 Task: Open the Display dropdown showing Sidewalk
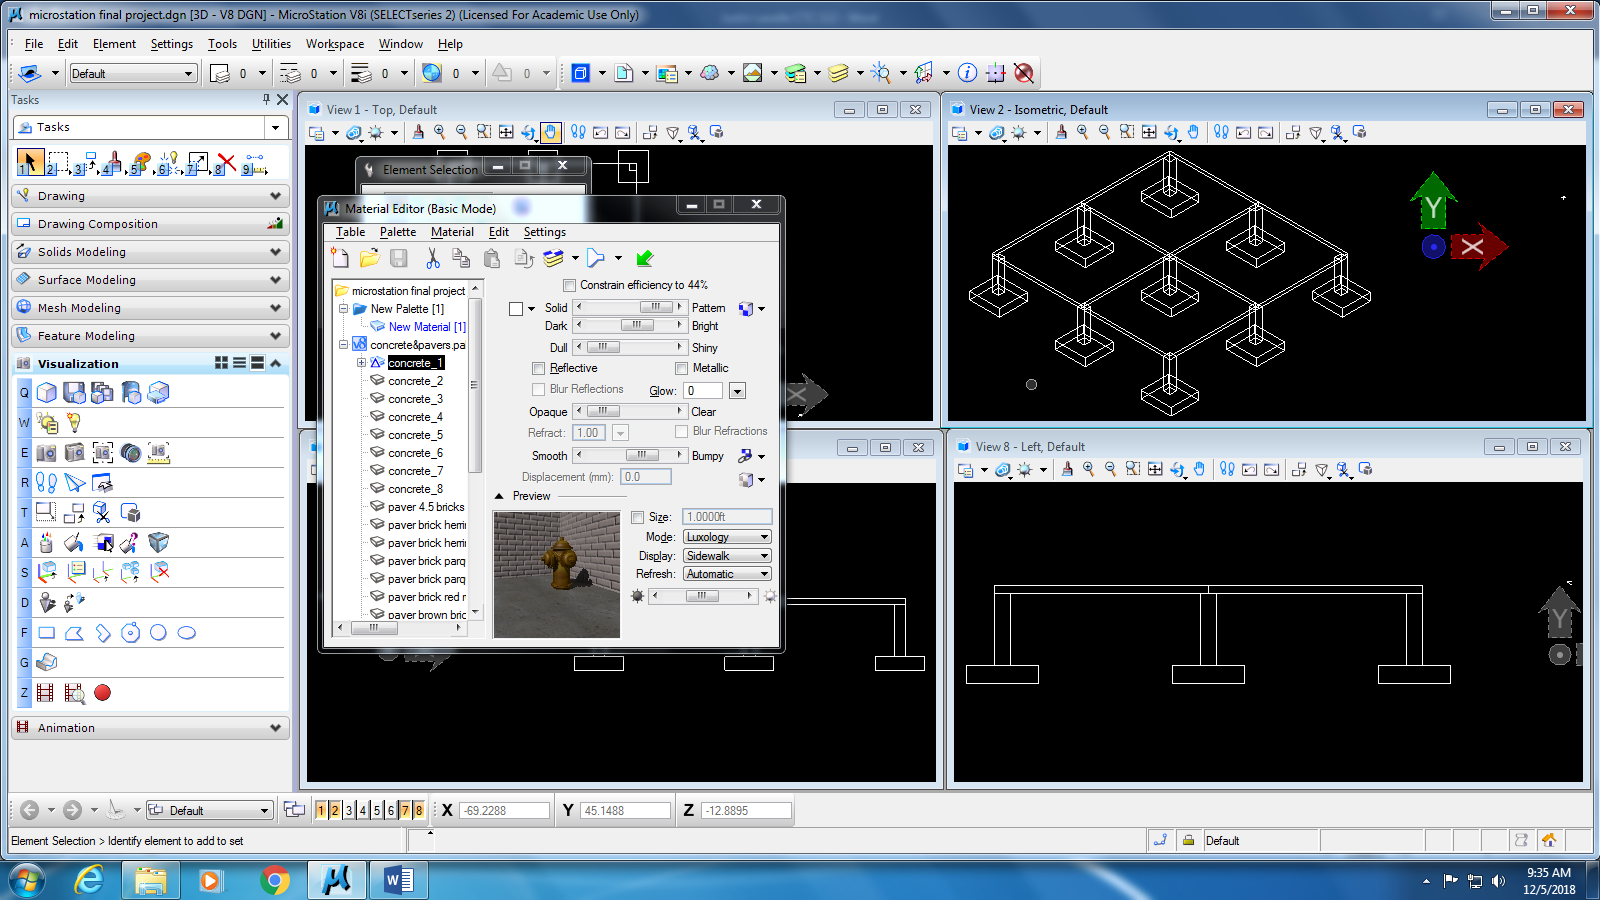pyautogui.click(x=727, y=556)
